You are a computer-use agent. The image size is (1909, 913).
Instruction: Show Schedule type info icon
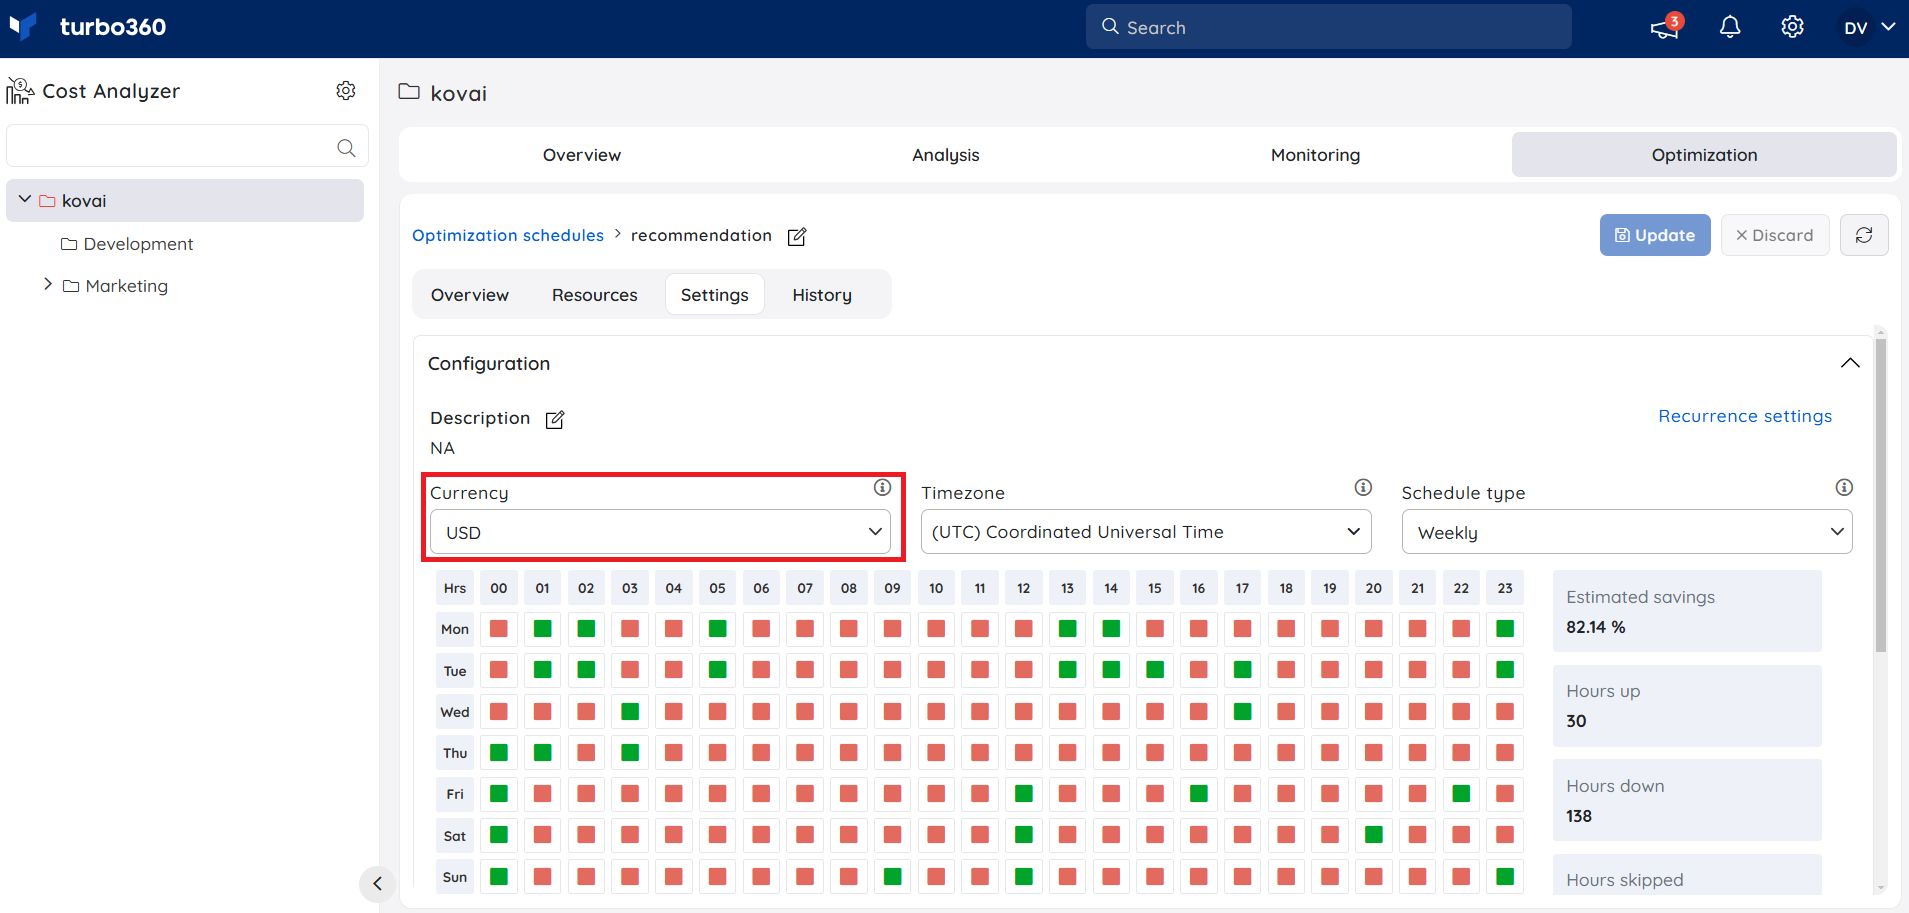[x=1844, y=488]
